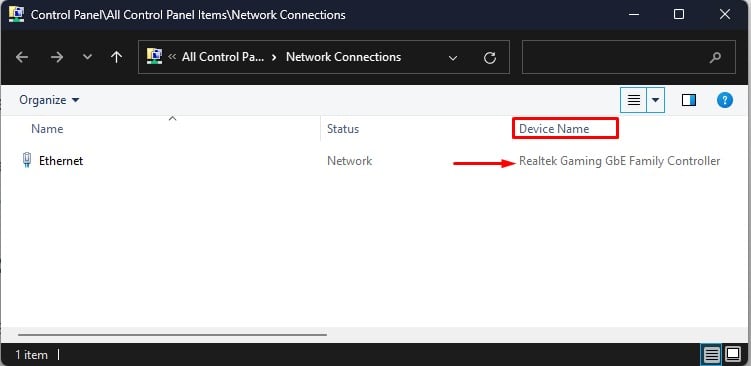
Task: Open the view options dropdown arrow
Action: [x=655, y=100]
